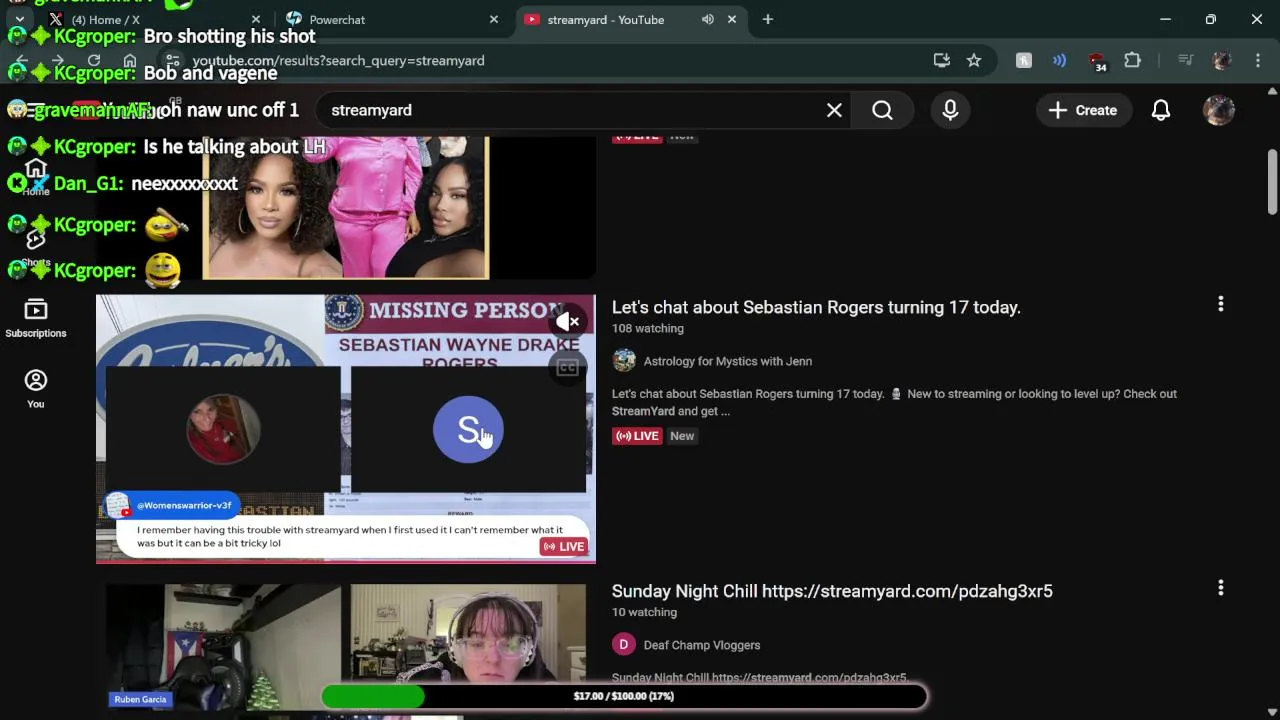Viewport: 1280px width, 720px height.
Task: Click the page vertical scrollbar thumb
Action: coord(1272,181)
